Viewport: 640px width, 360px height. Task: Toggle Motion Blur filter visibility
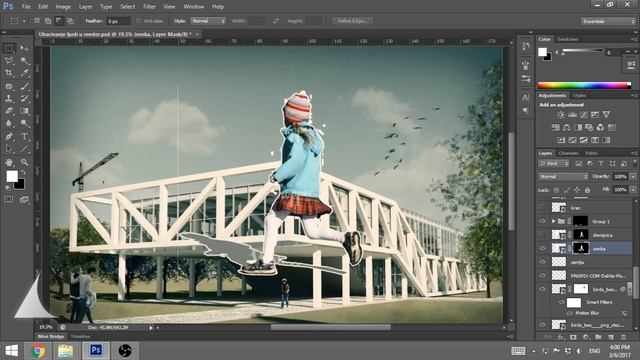pos(570,313)
